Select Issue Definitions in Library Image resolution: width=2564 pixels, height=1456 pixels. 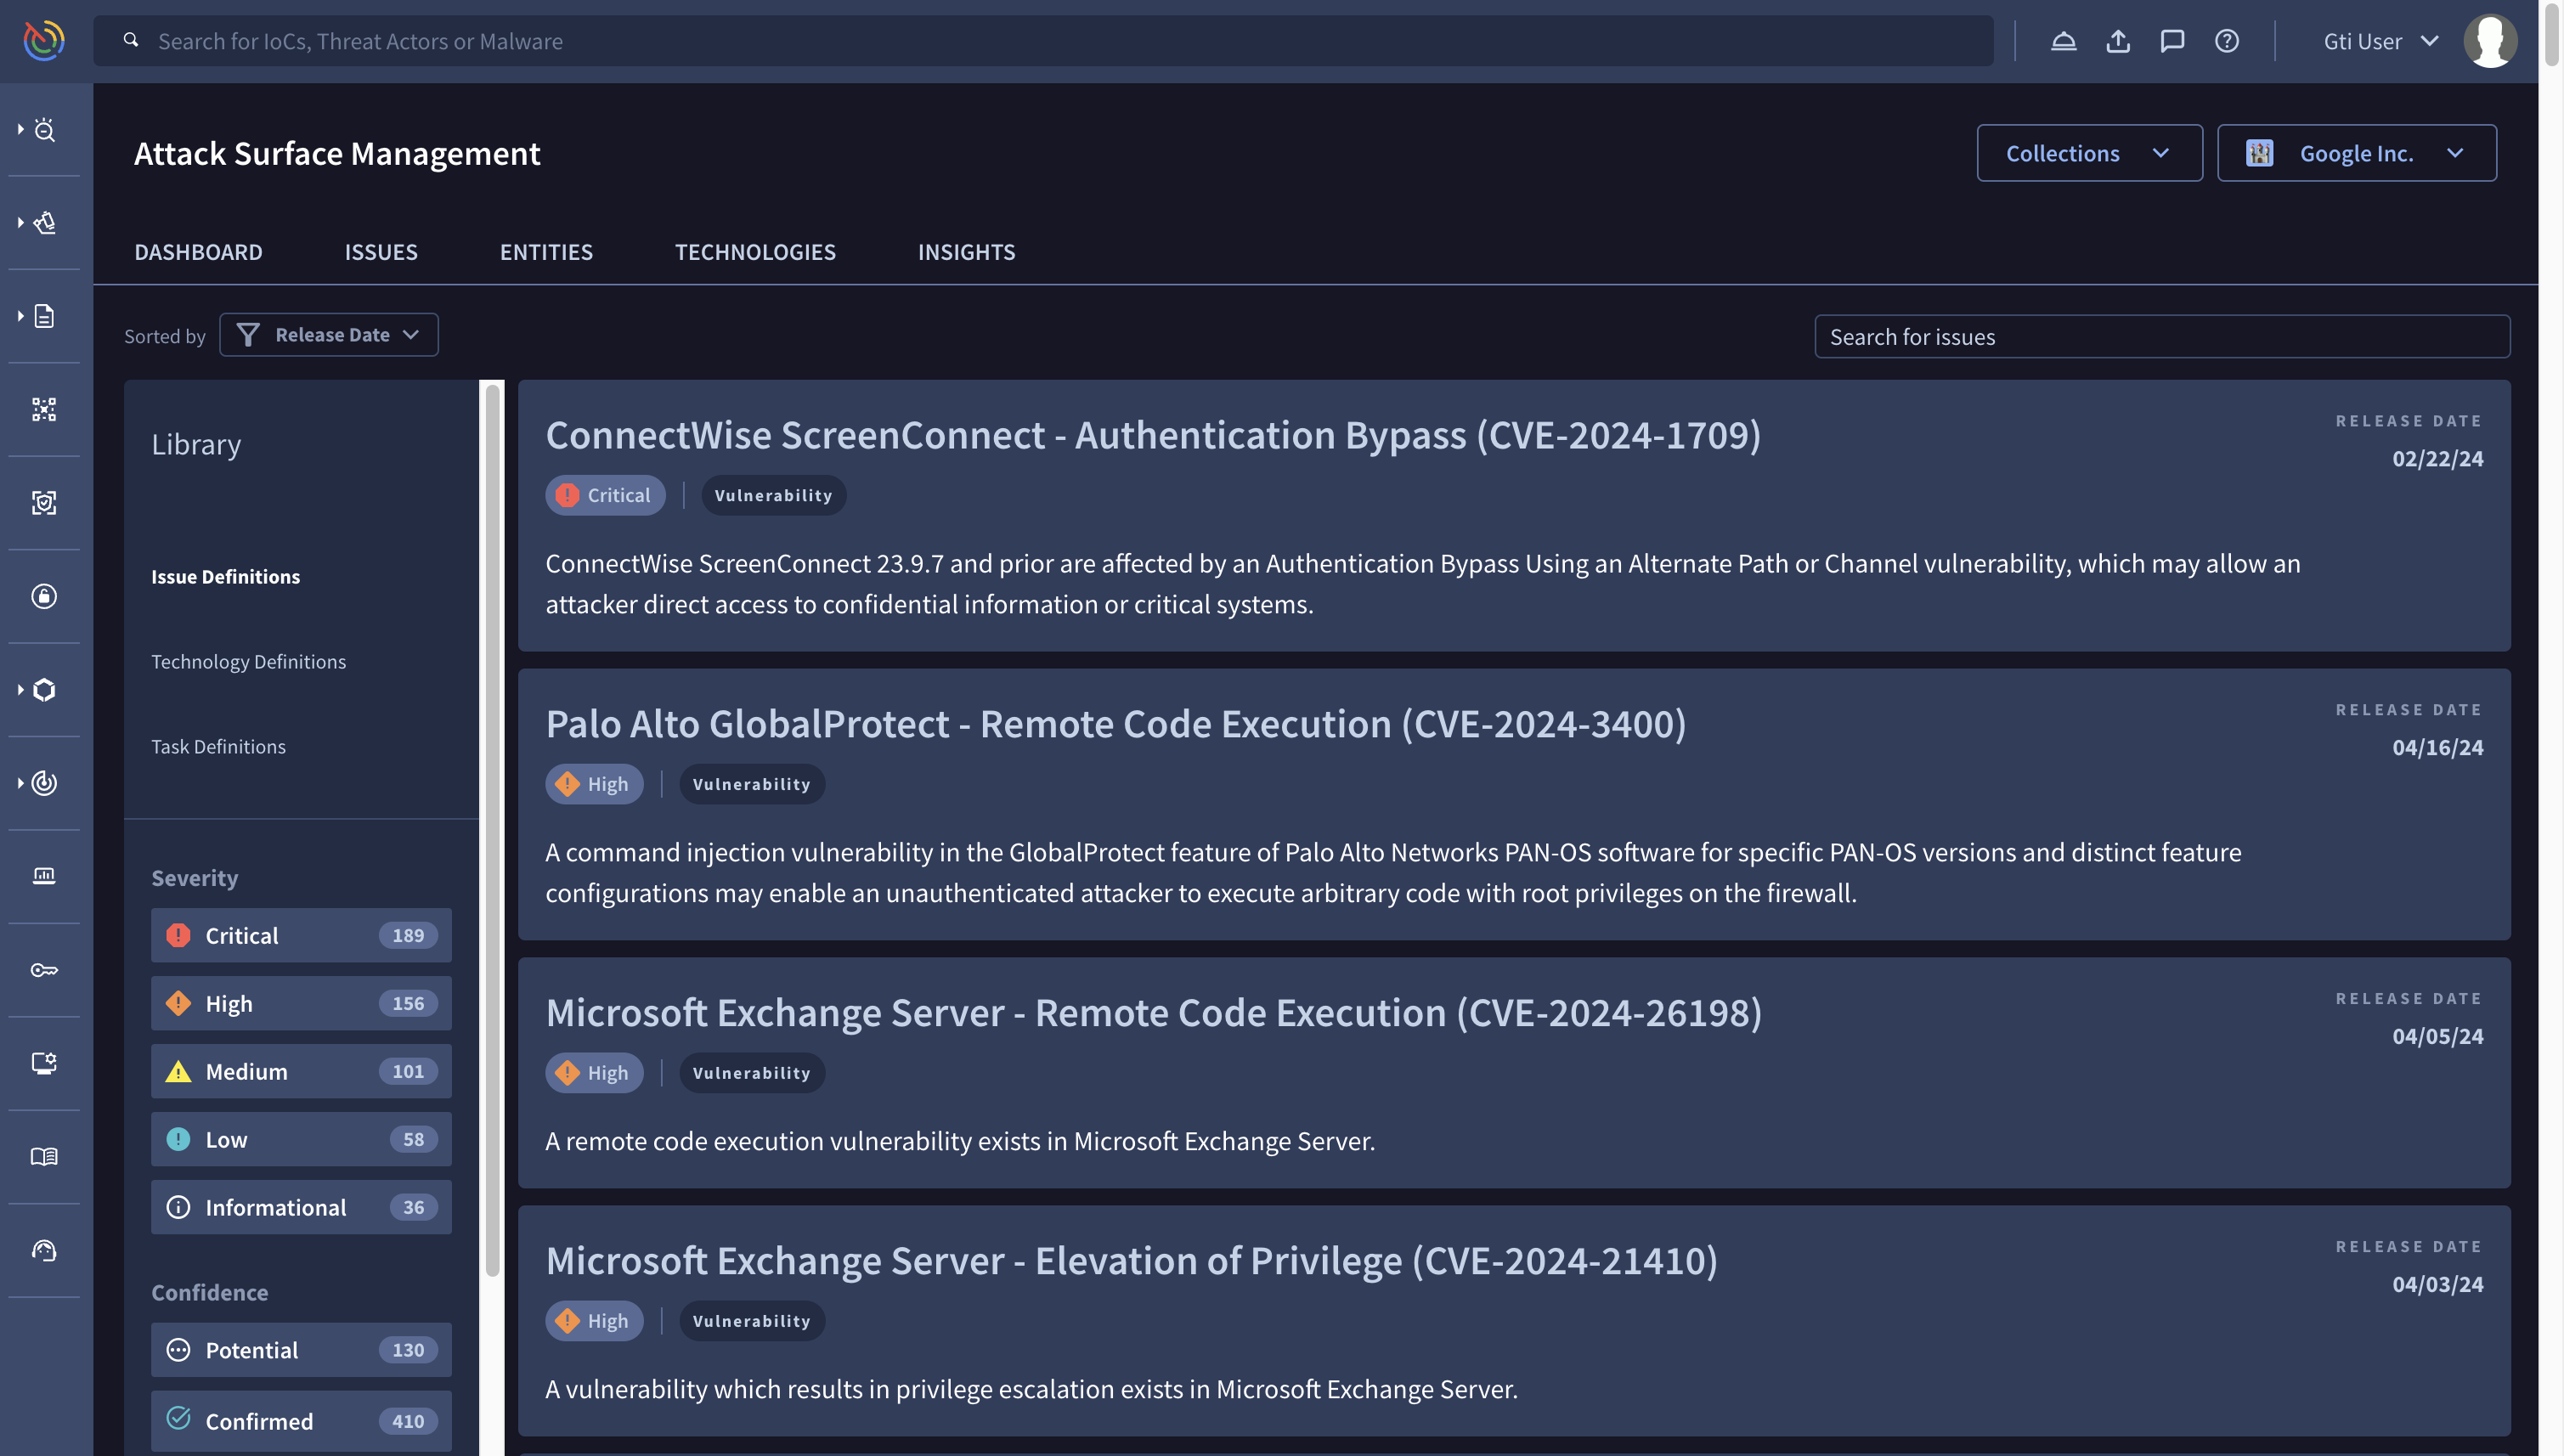click(225, 577)
